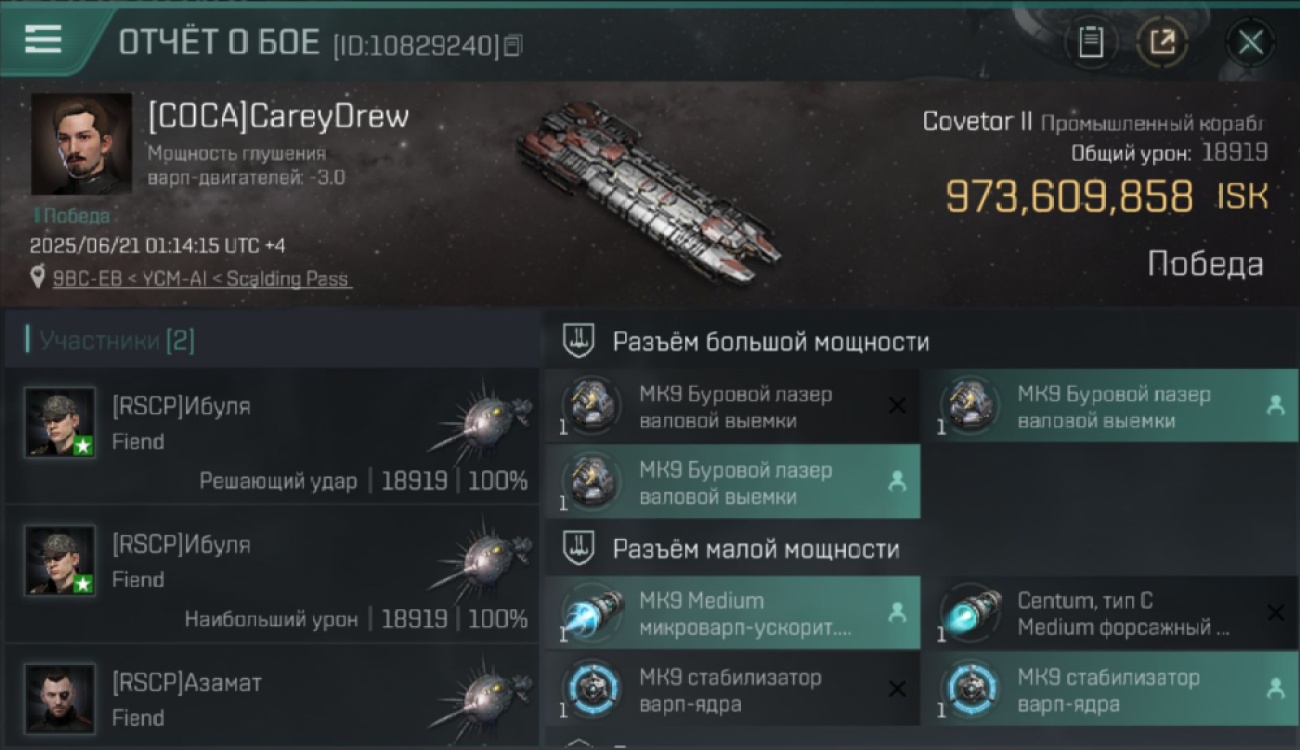The image size is (1300, 750).
Task: Open the hamburger menu
Action: [x=43, y=40]
